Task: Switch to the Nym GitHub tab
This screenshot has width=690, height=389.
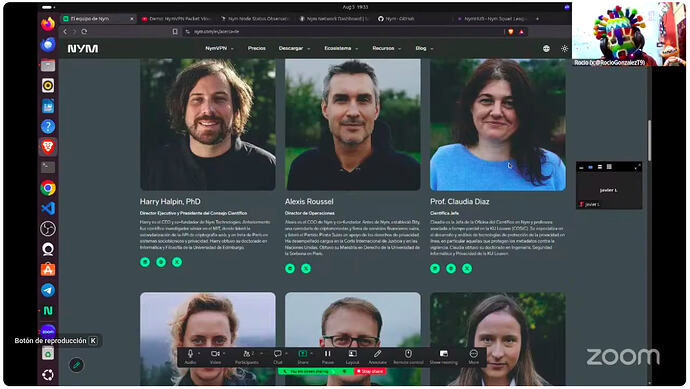Action: coord(412,19)
